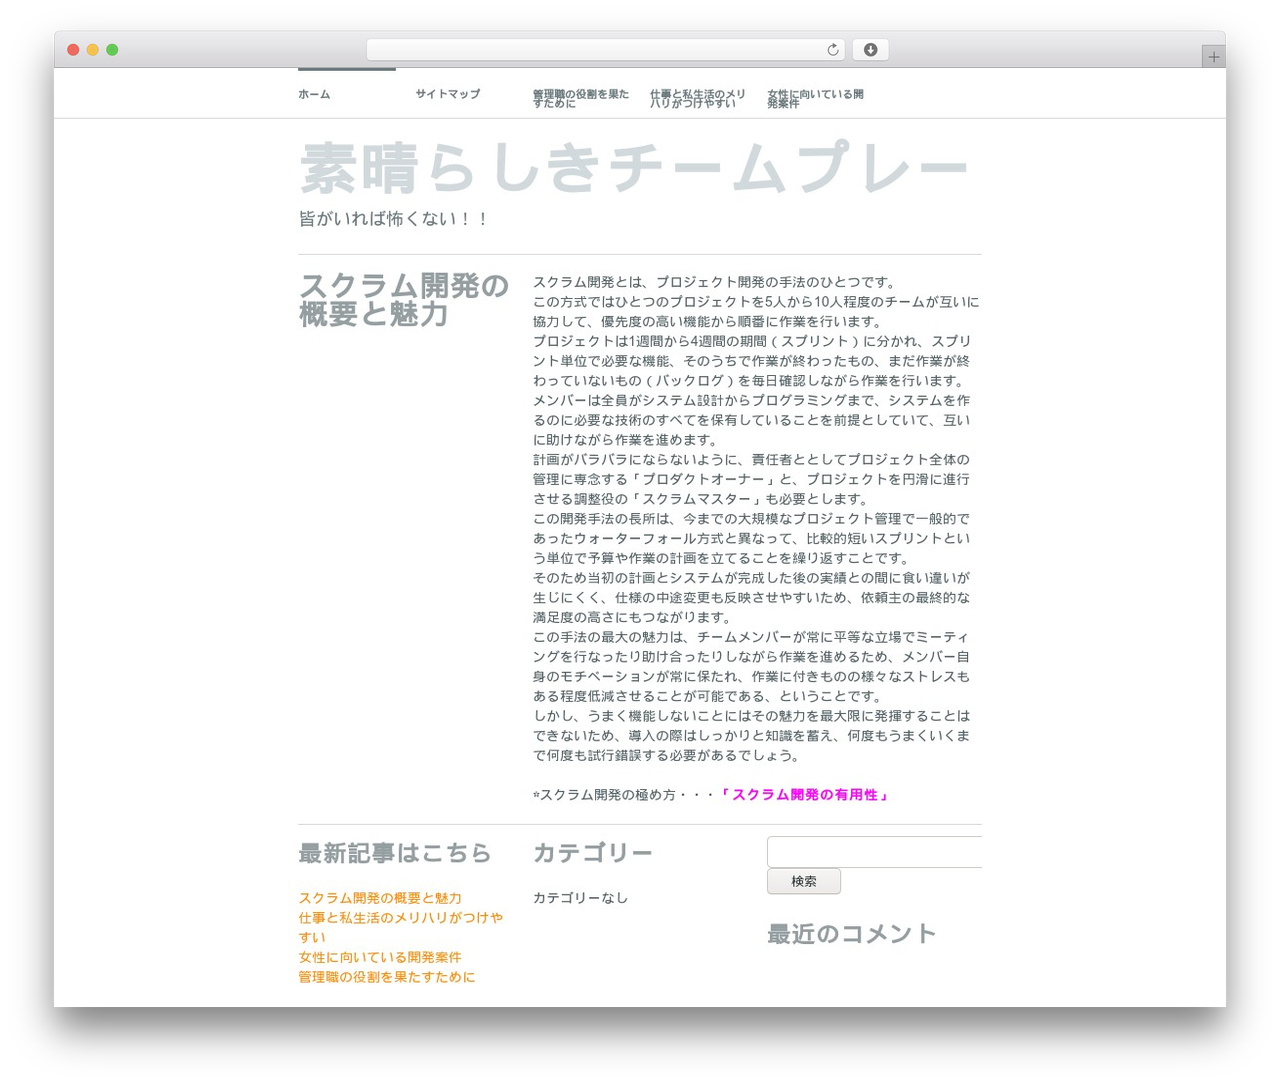Open recent post 仕事と私生活のメリハリがつけやすい
The image size is (1280, 1084).
pos(401,927)
